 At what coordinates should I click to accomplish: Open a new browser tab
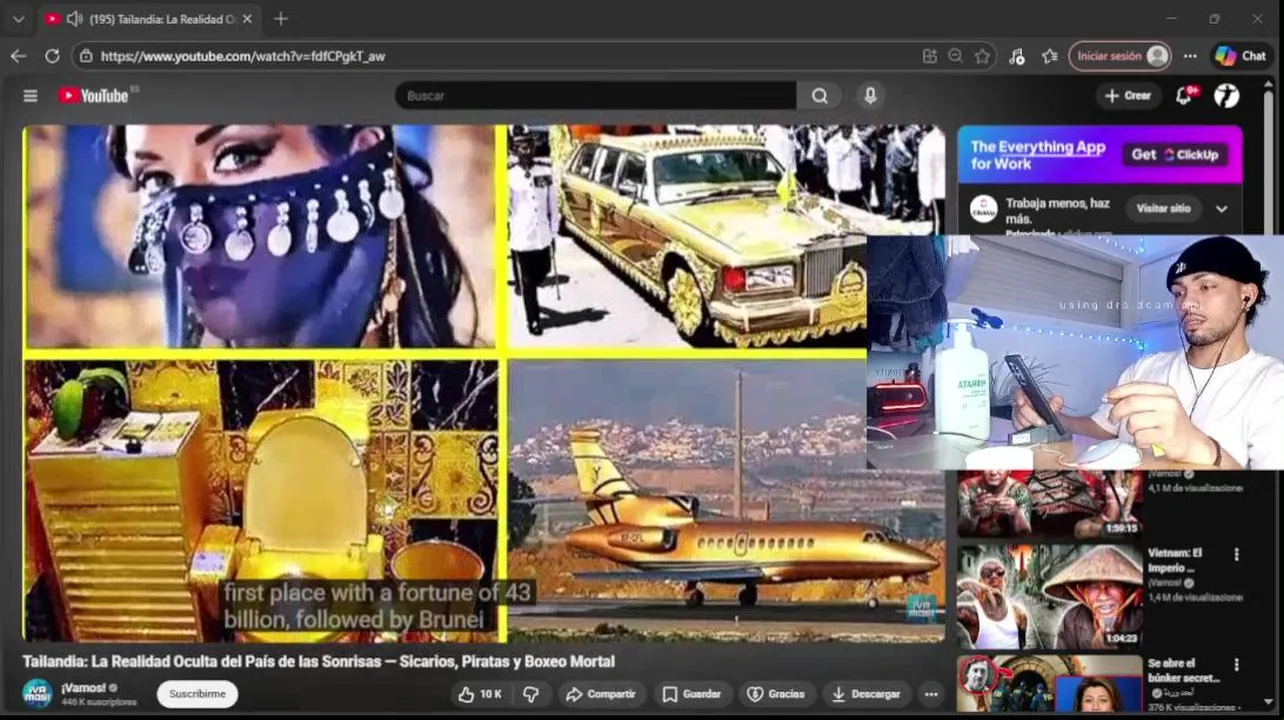point(281,19)
